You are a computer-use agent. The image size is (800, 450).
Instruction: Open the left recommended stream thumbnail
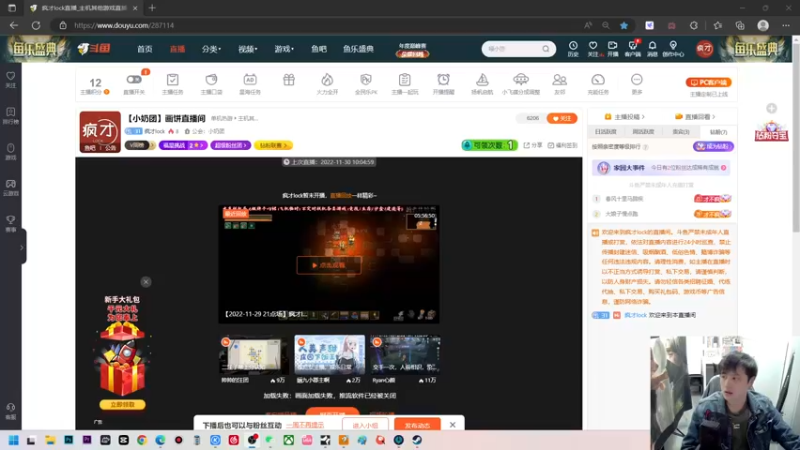(x=253, y=355)
